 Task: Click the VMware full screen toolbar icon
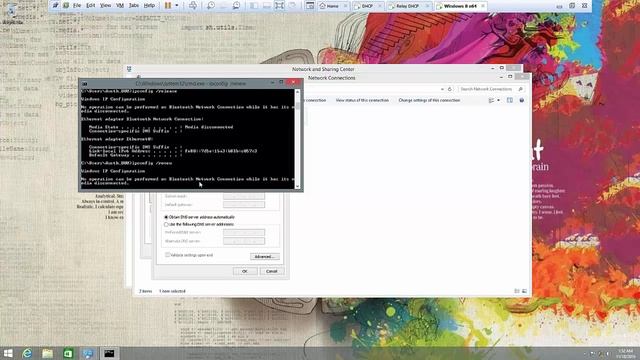(x=280, y=6)
